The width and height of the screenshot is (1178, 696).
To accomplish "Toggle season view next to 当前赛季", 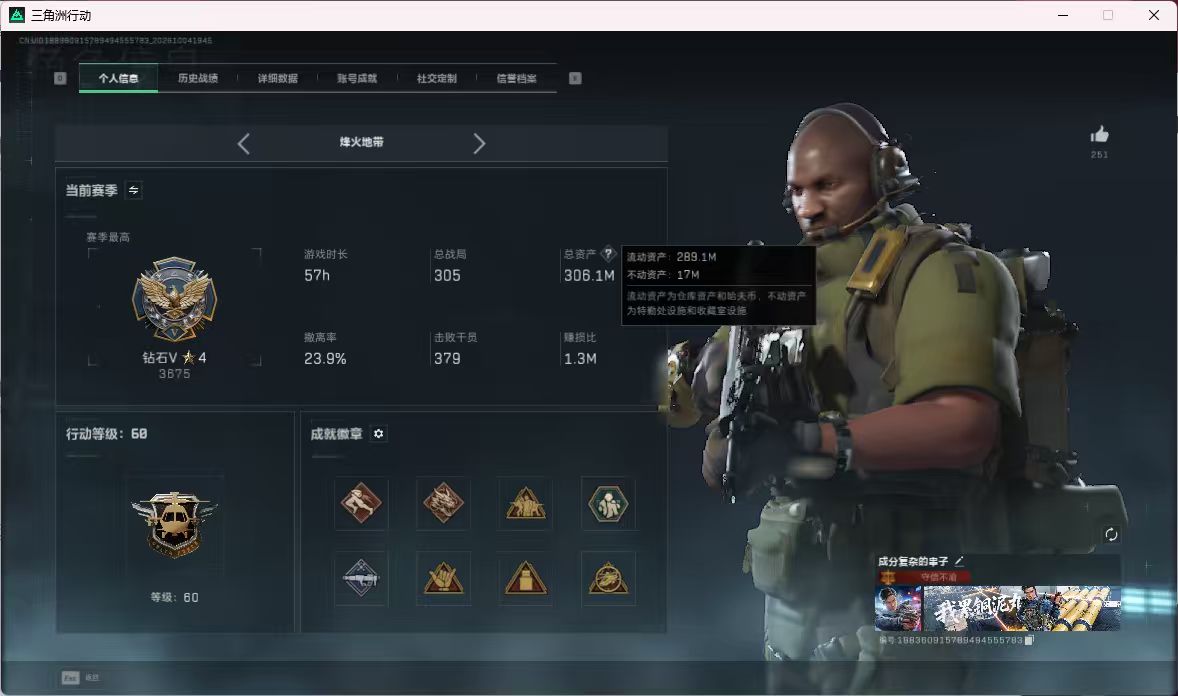I will (x=134, y=190).
